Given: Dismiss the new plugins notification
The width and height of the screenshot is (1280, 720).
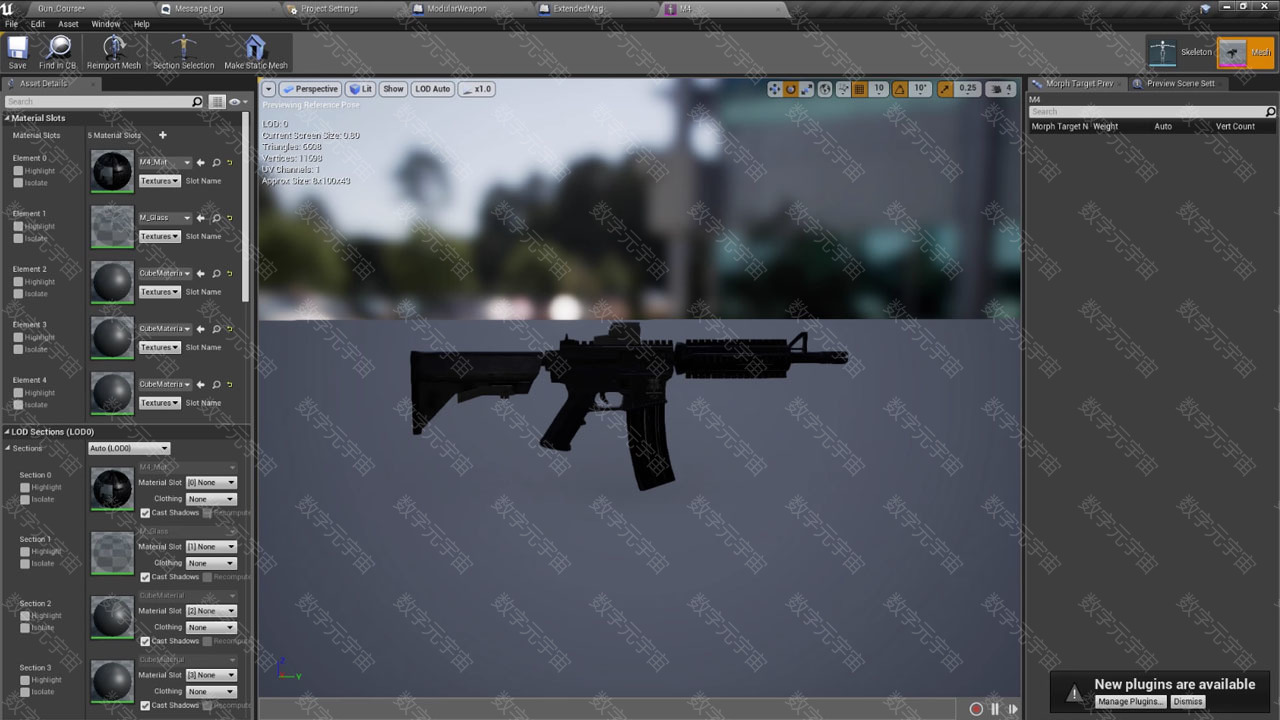Looking at the screenshot, I should [1188, 702].
